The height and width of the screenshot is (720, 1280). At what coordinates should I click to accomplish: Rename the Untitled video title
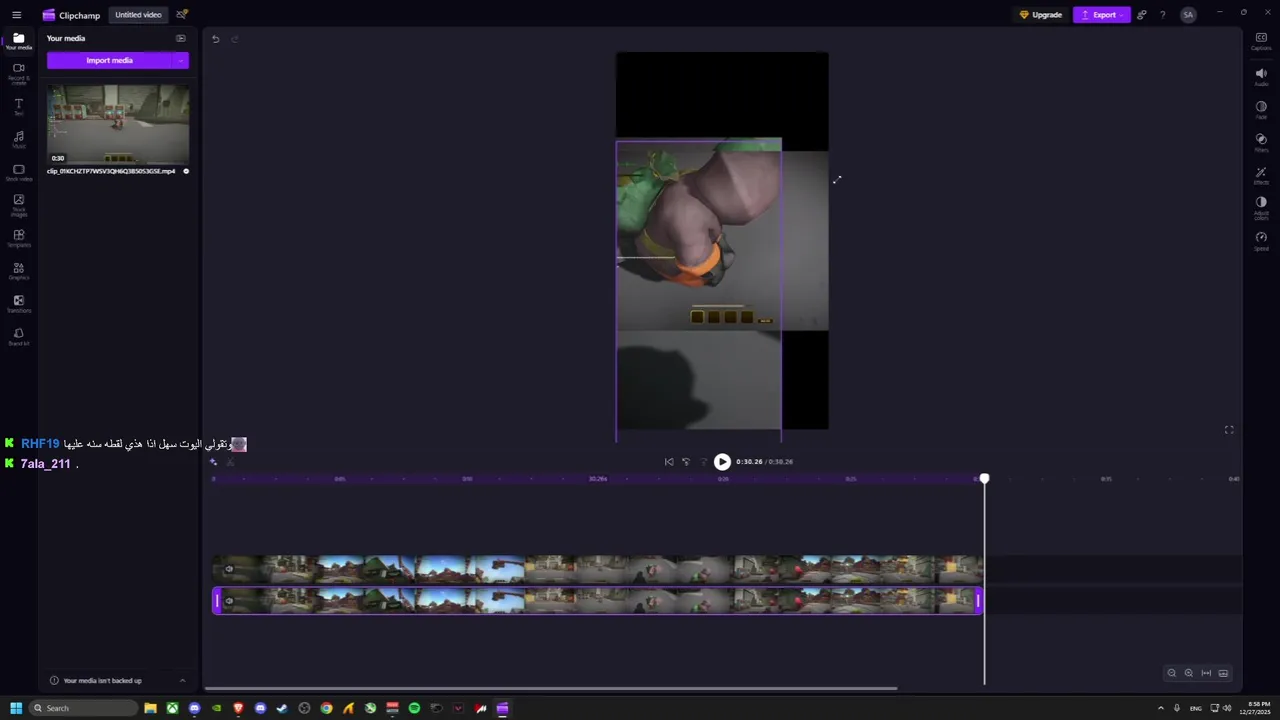click(x=138, y=15)
